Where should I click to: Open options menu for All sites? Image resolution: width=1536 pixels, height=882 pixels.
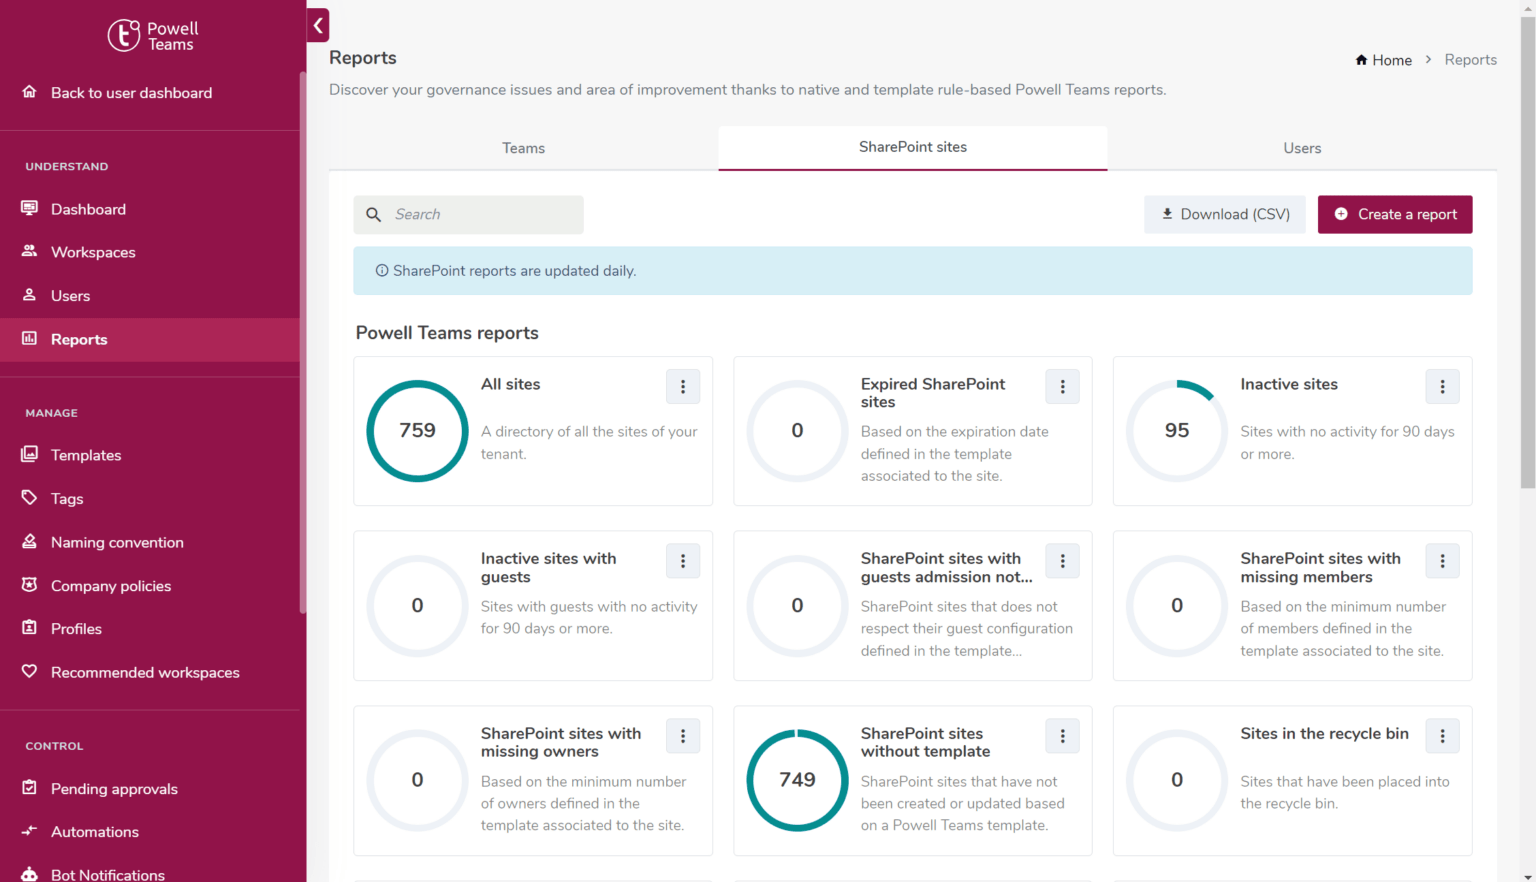click(x=683, y=387)
